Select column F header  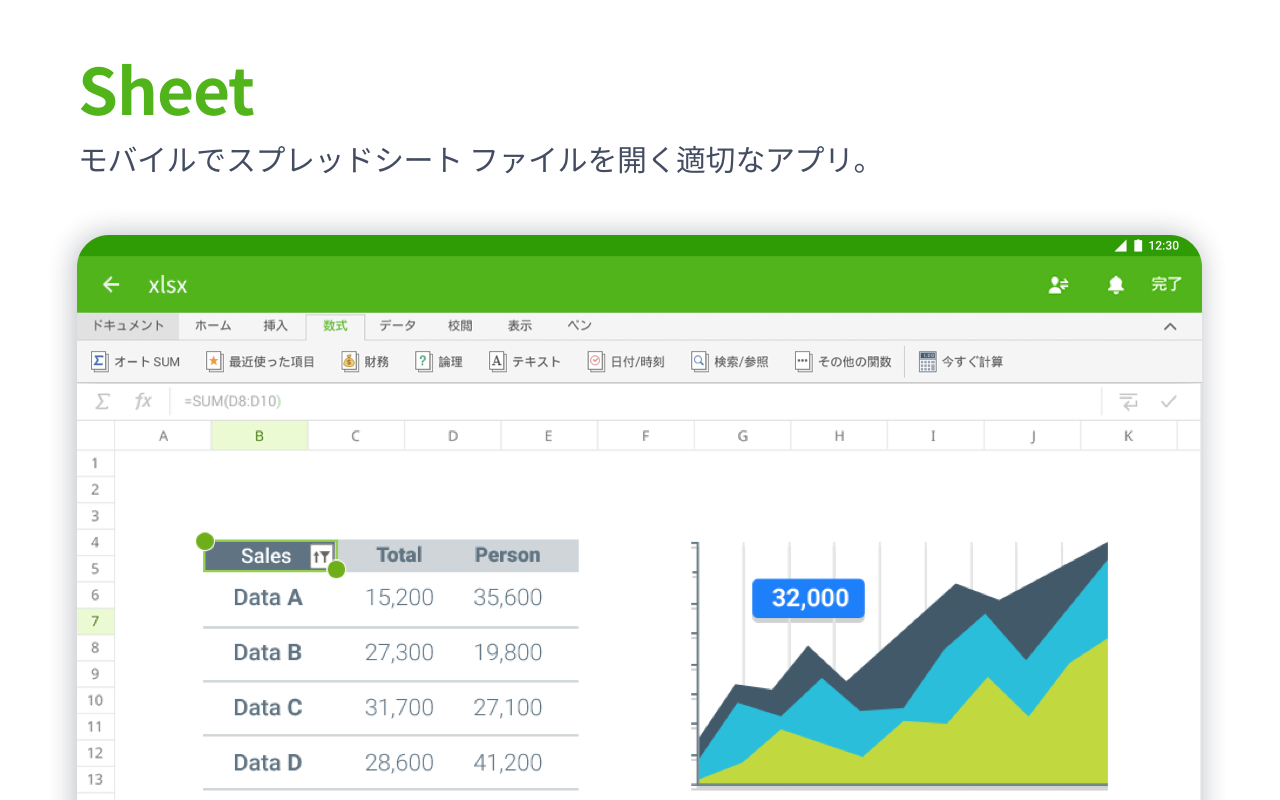(x=646, y=436)
